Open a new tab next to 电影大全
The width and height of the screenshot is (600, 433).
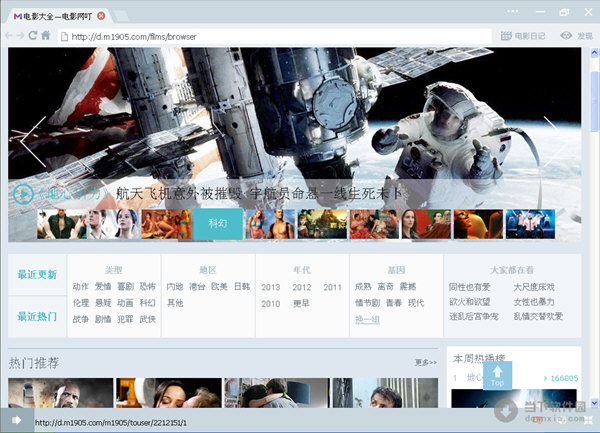pos(121,16)
